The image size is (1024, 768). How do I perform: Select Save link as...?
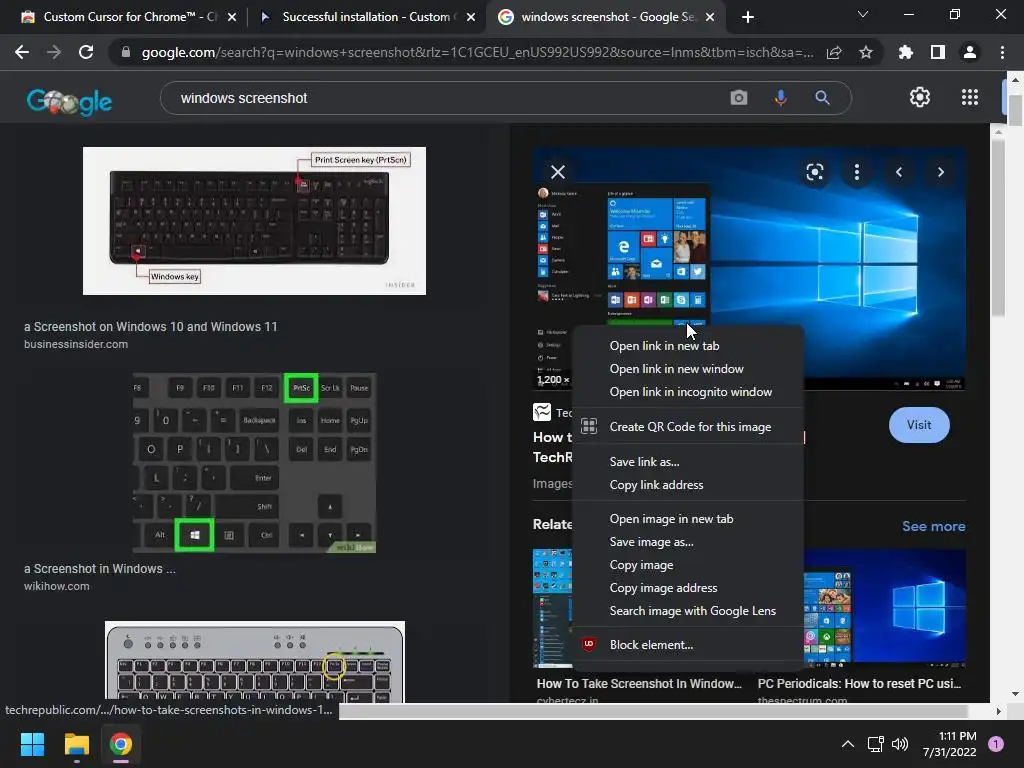pyautogui.click(x=688, y=462)
